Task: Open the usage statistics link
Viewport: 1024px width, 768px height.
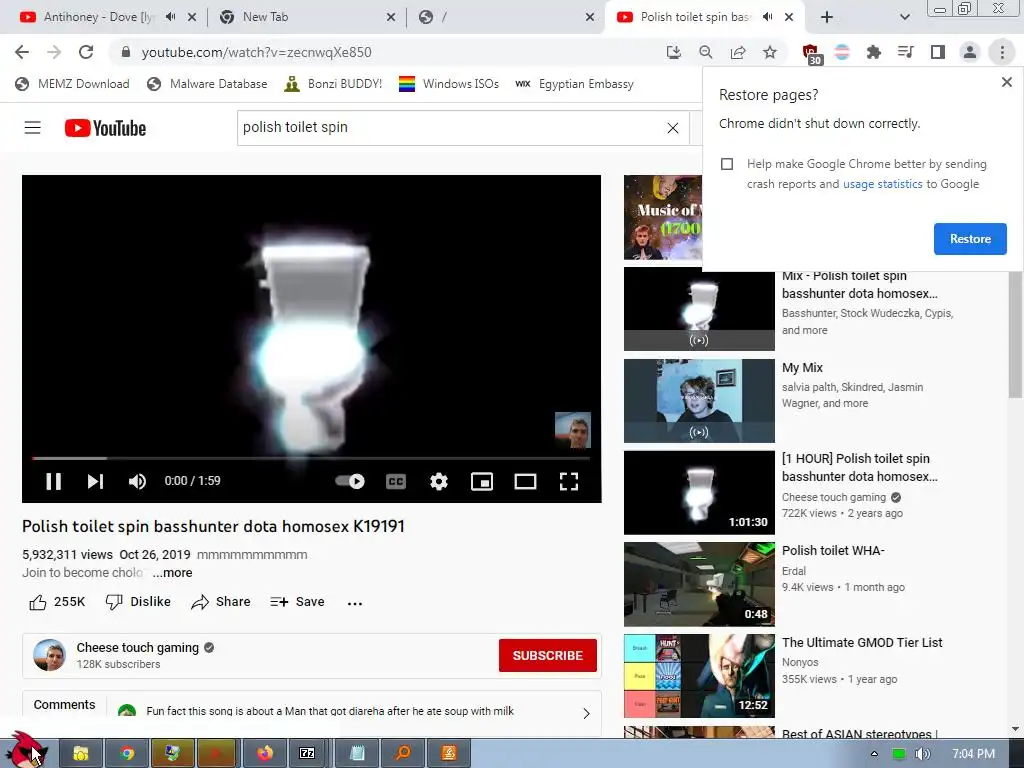Action: click(882, 184)
